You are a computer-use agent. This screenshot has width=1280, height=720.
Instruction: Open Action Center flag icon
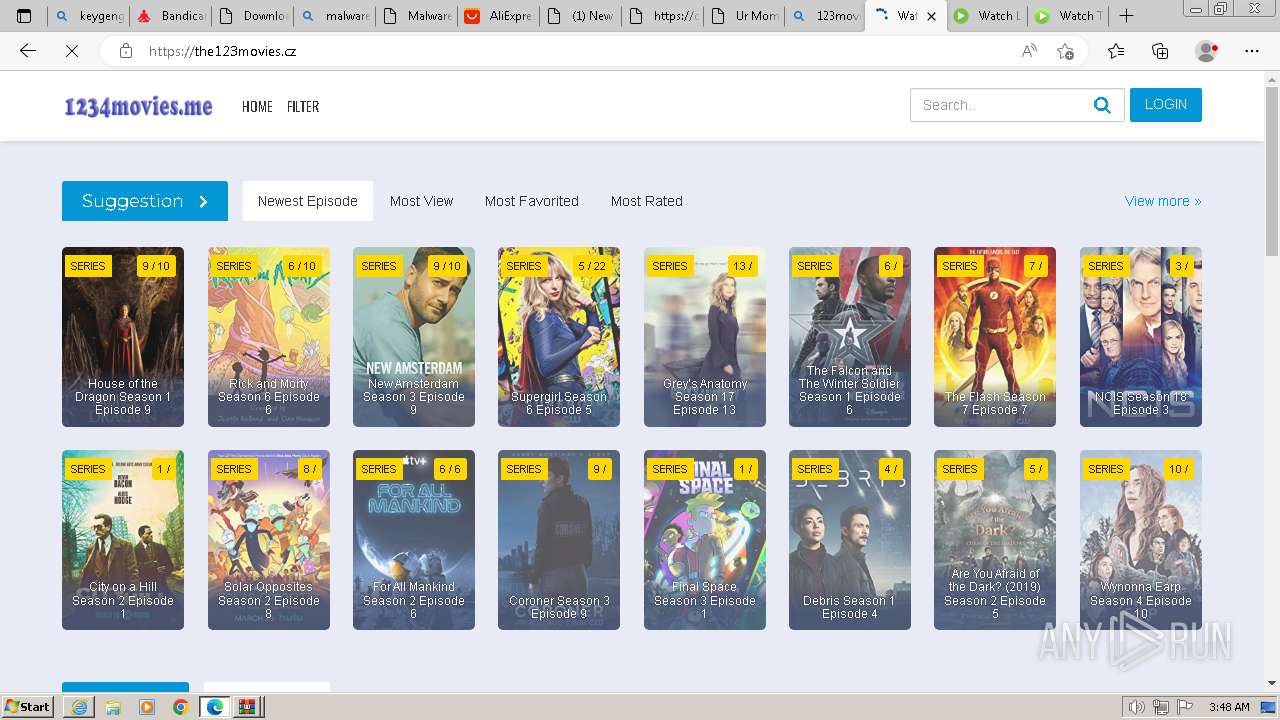coord(1185,707)
